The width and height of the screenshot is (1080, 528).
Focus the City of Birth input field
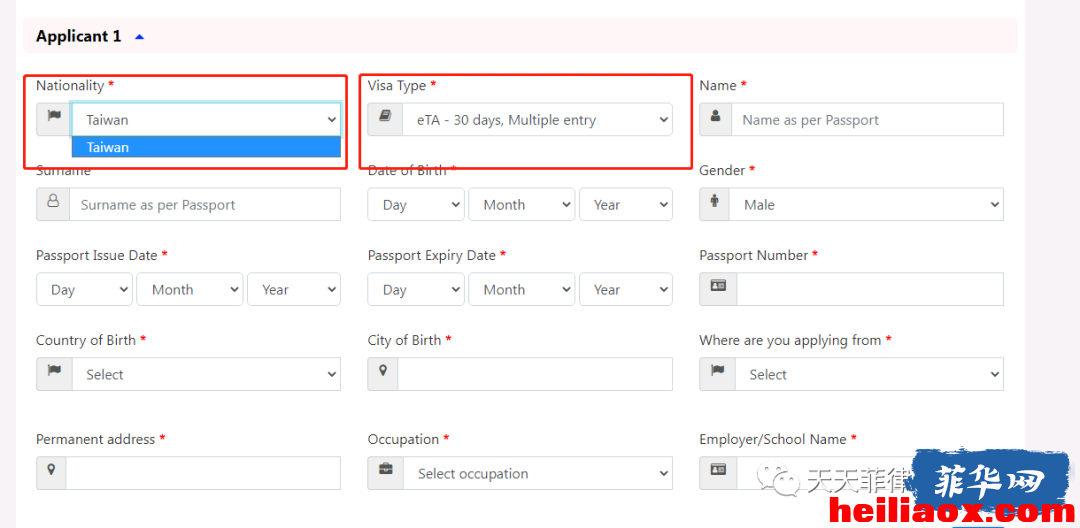coord(535,374)
